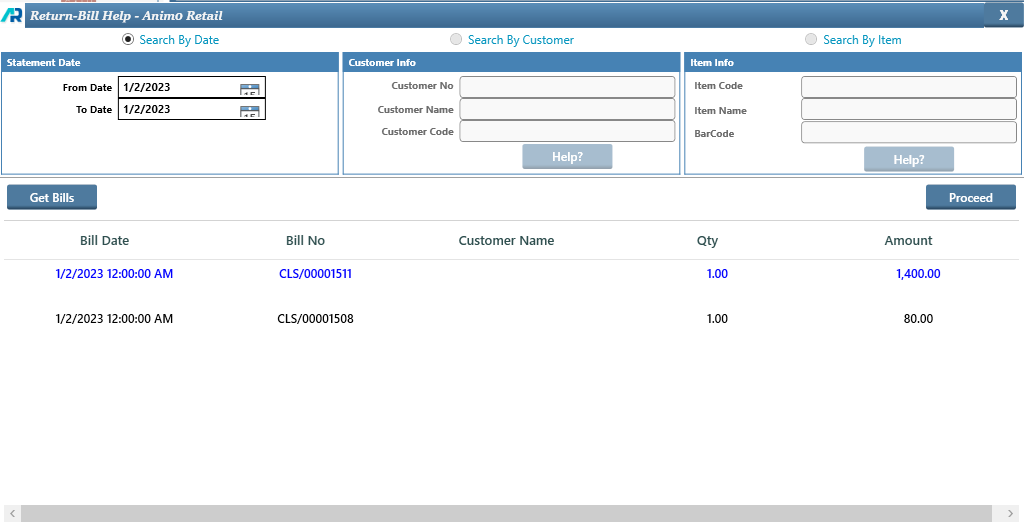Click the Animo Retail logo icon
This screenshot has width=1024, height=526.
12,15
